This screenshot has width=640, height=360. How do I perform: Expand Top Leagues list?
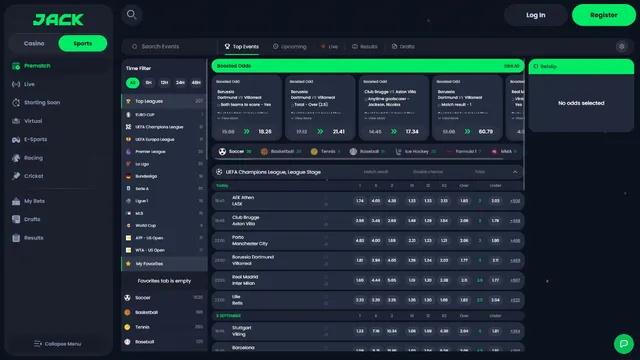click(164, 101)
